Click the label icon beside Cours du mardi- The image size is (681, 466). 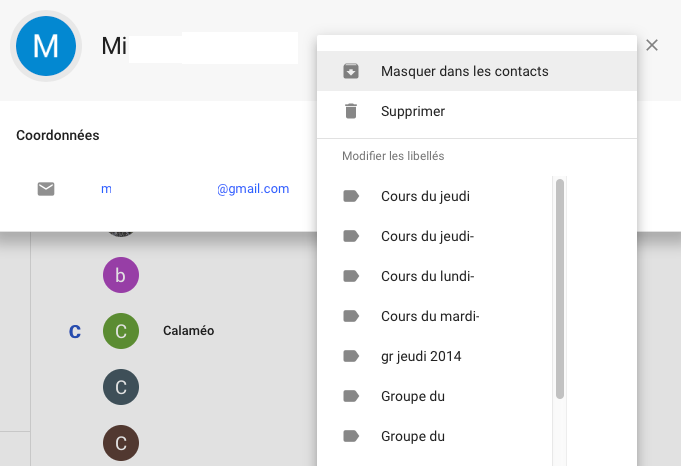pyautogui.click(x=351, y=316)
